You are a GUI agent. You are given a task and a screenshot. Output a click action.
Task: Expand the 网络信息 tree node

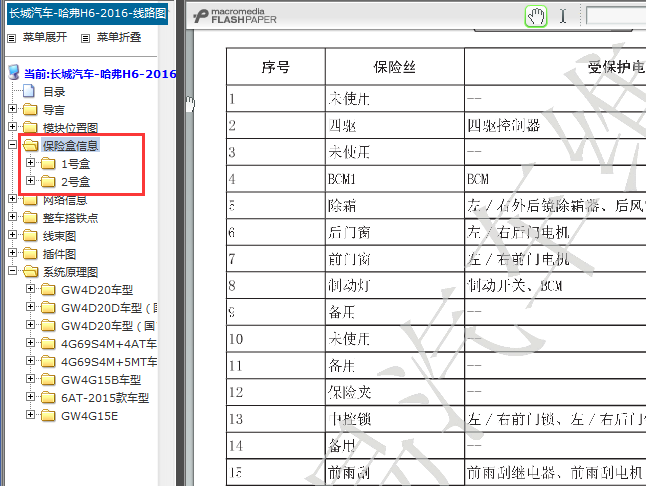click(12, 199)
